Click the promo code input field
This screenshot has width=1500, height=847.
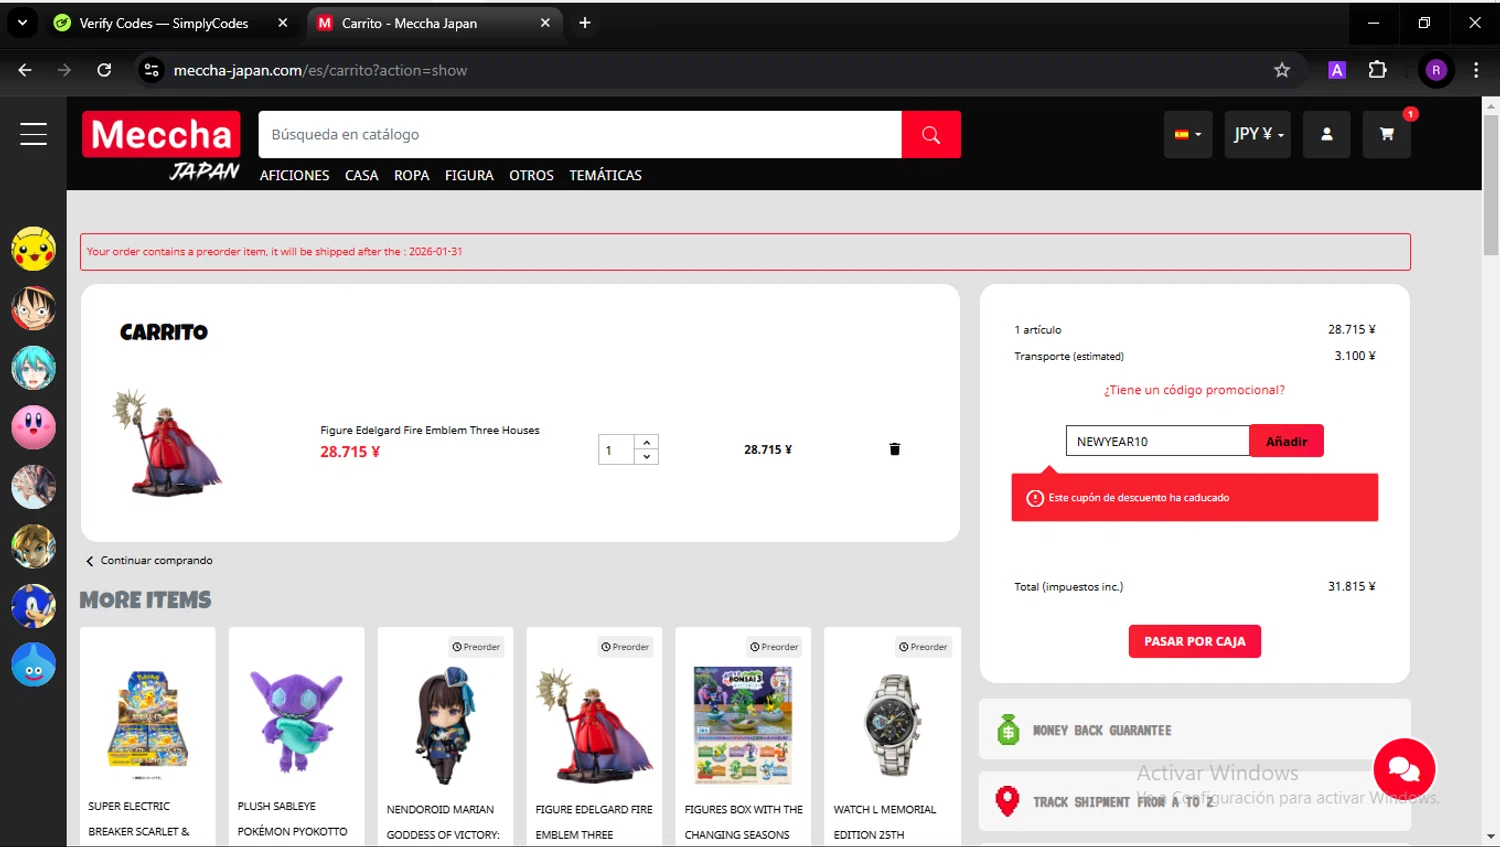pos(1157,441)
